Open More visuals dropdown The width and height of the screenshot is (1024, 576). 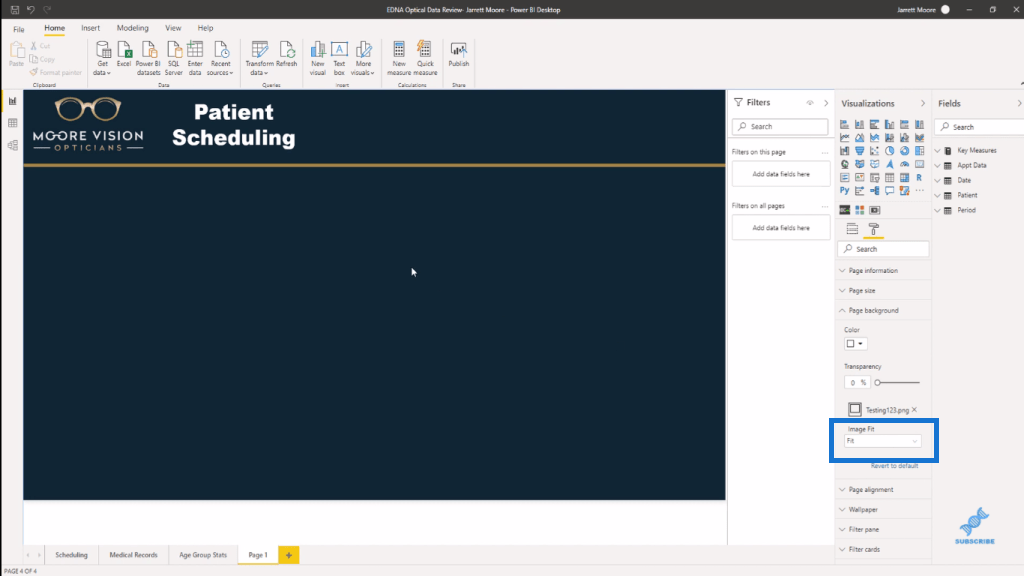[x=363, y=58]
